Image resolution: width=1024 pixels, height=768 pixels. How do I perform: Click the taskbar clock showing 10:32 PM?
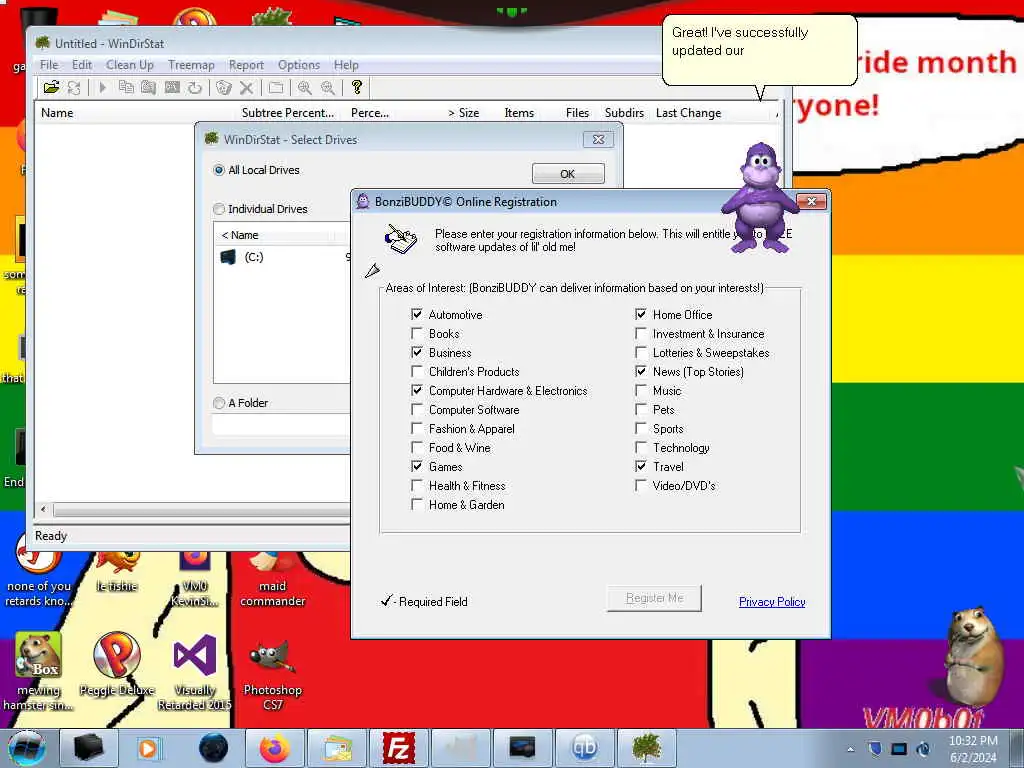point(973,748)
